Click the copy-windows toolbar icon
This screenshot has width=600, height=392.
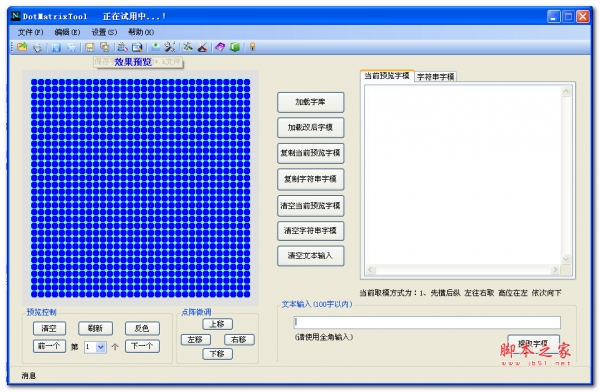coord(104,47)
